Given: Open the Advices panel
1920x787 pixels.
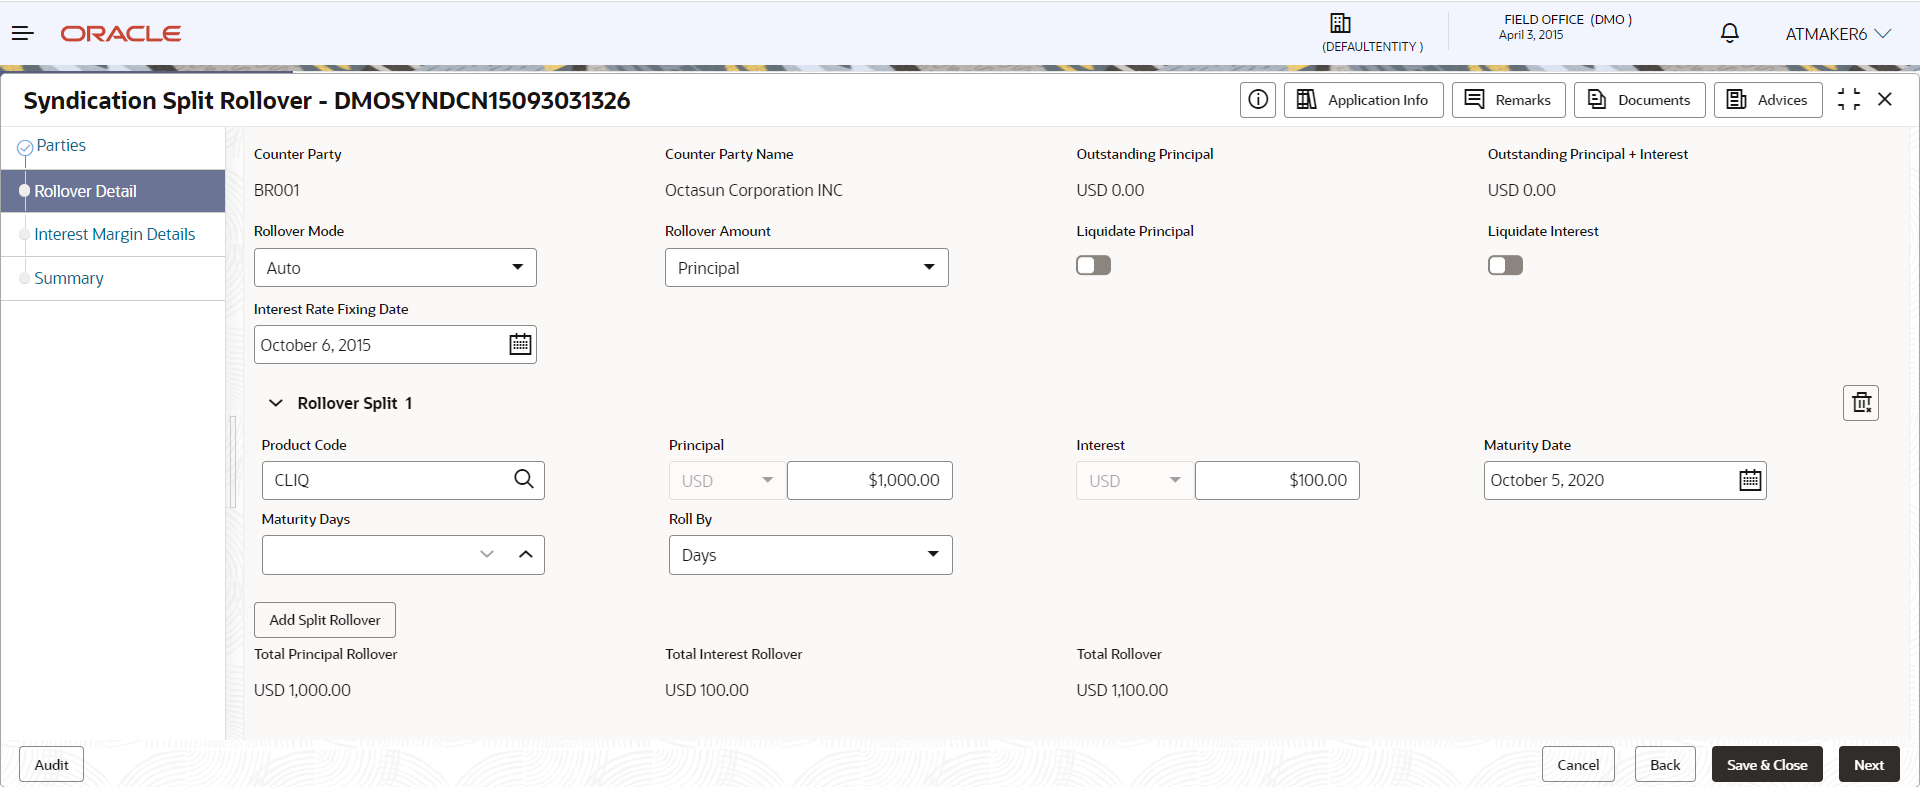Looking at the screenshot, I should [1768, 100].
